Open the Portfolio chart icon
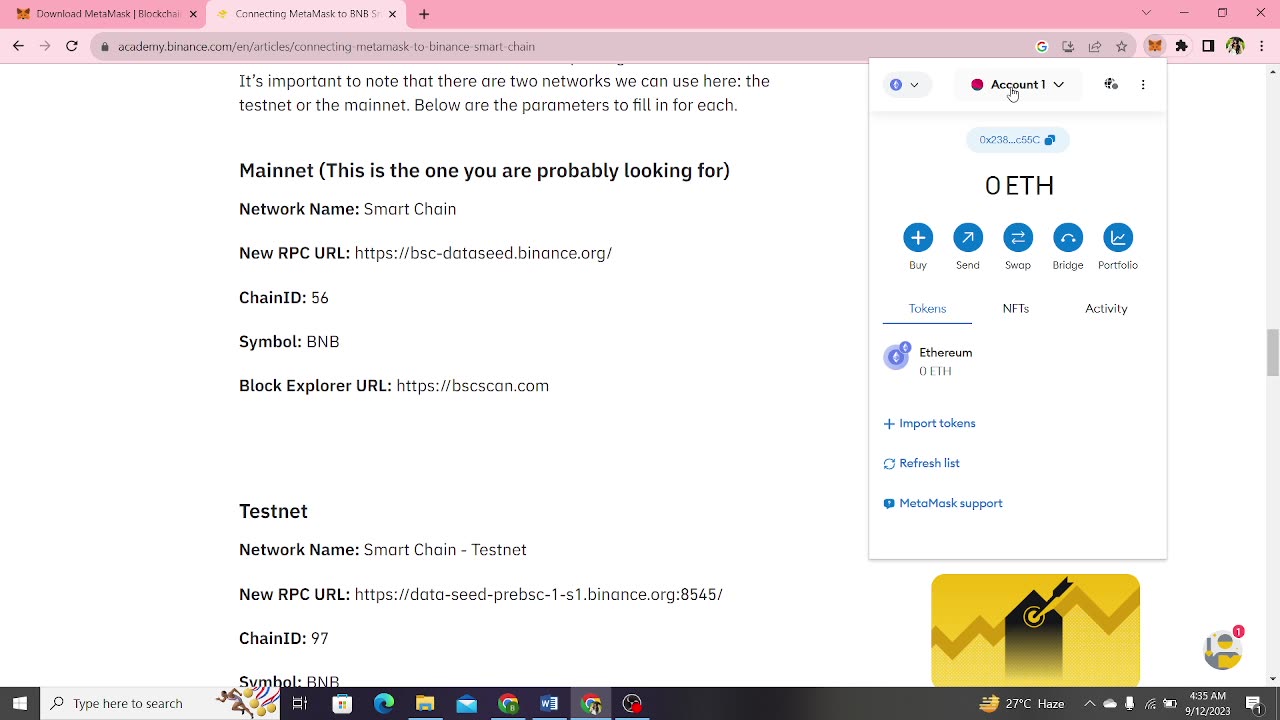 pos(1118,237)
